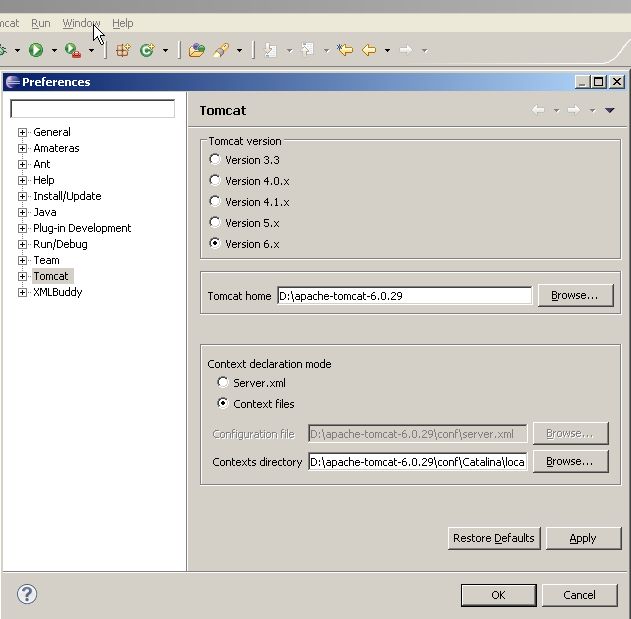The width and height of the screenshot is (631, 619).
Task: Open the Window menu
Action: (80, 23)
